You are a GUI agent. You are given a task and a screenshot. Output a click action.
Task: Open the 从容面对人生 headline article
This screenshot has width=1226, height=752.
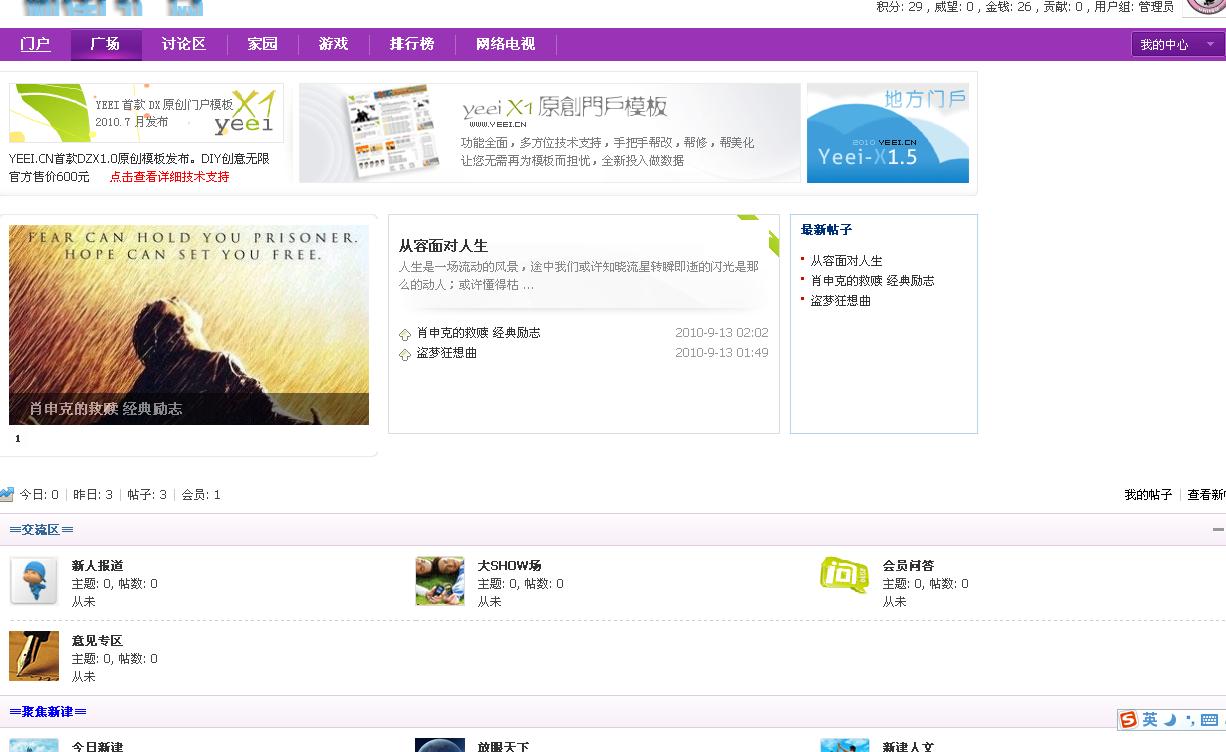pos(443,246)
